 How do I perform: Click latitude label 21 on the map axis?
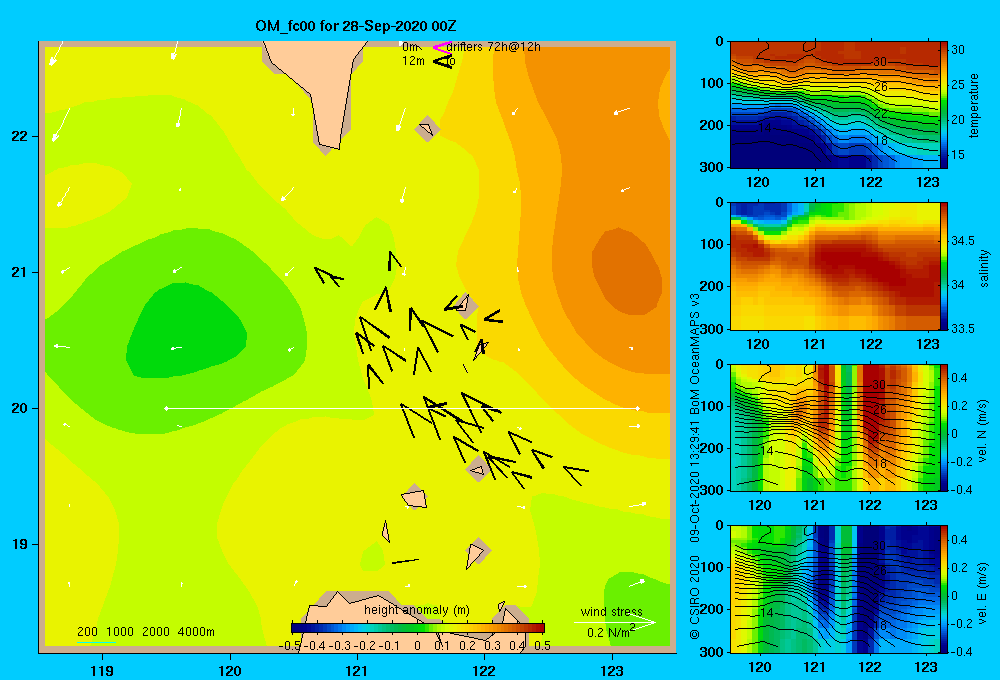(20, 272)
